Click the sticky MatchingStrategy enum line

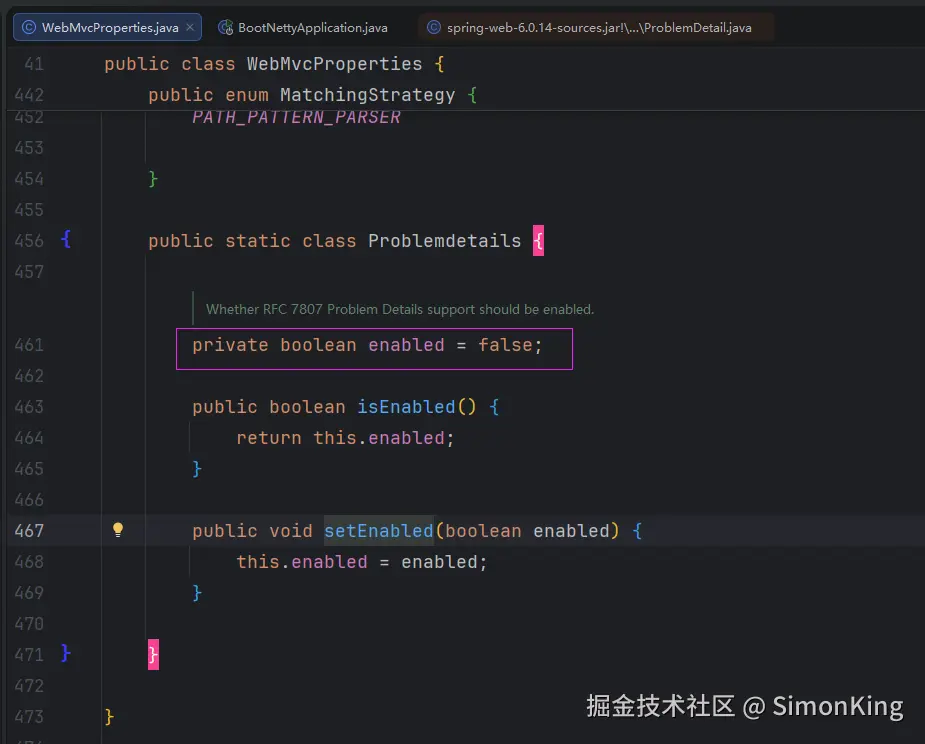313,95
